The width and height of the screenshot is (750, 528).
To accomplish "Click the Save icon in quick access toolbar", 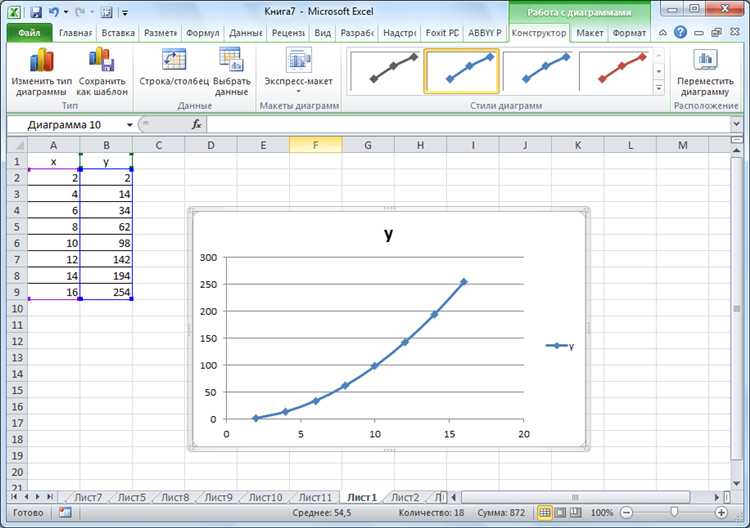I will [x=36, y=12].
